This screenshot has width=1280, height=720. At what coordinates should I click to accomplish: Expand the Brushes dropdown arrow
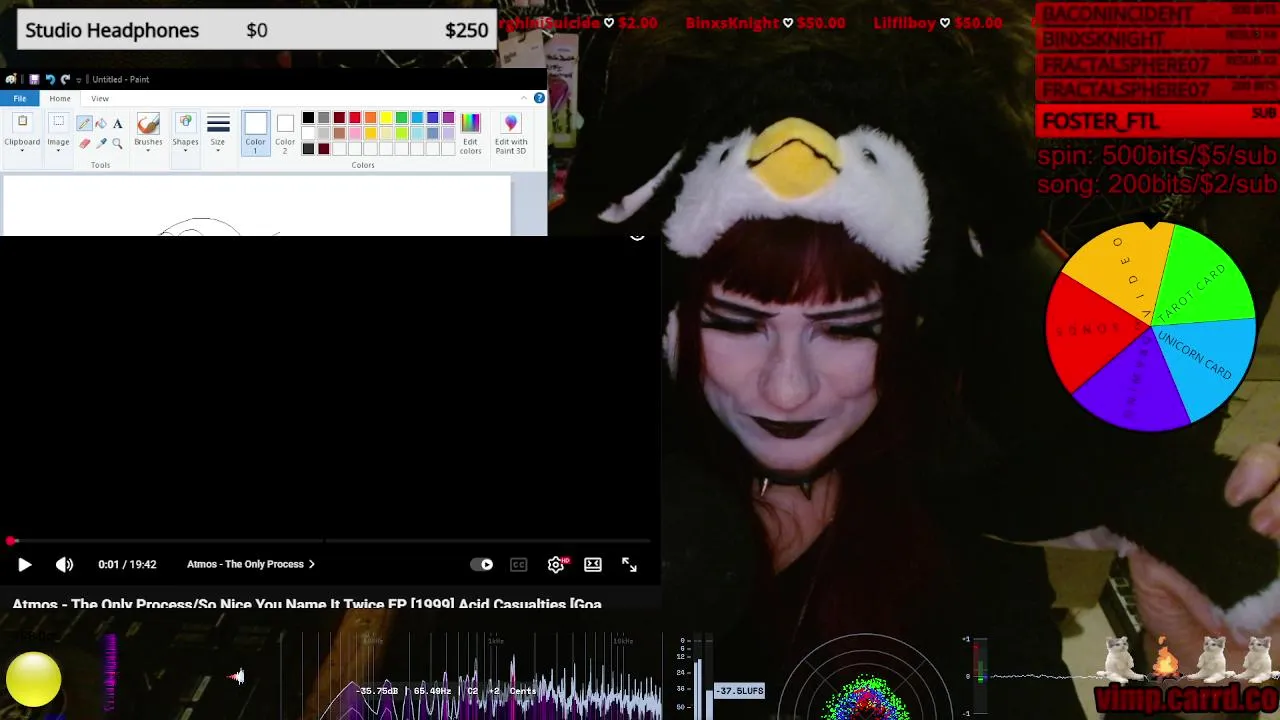coord(148,150)
